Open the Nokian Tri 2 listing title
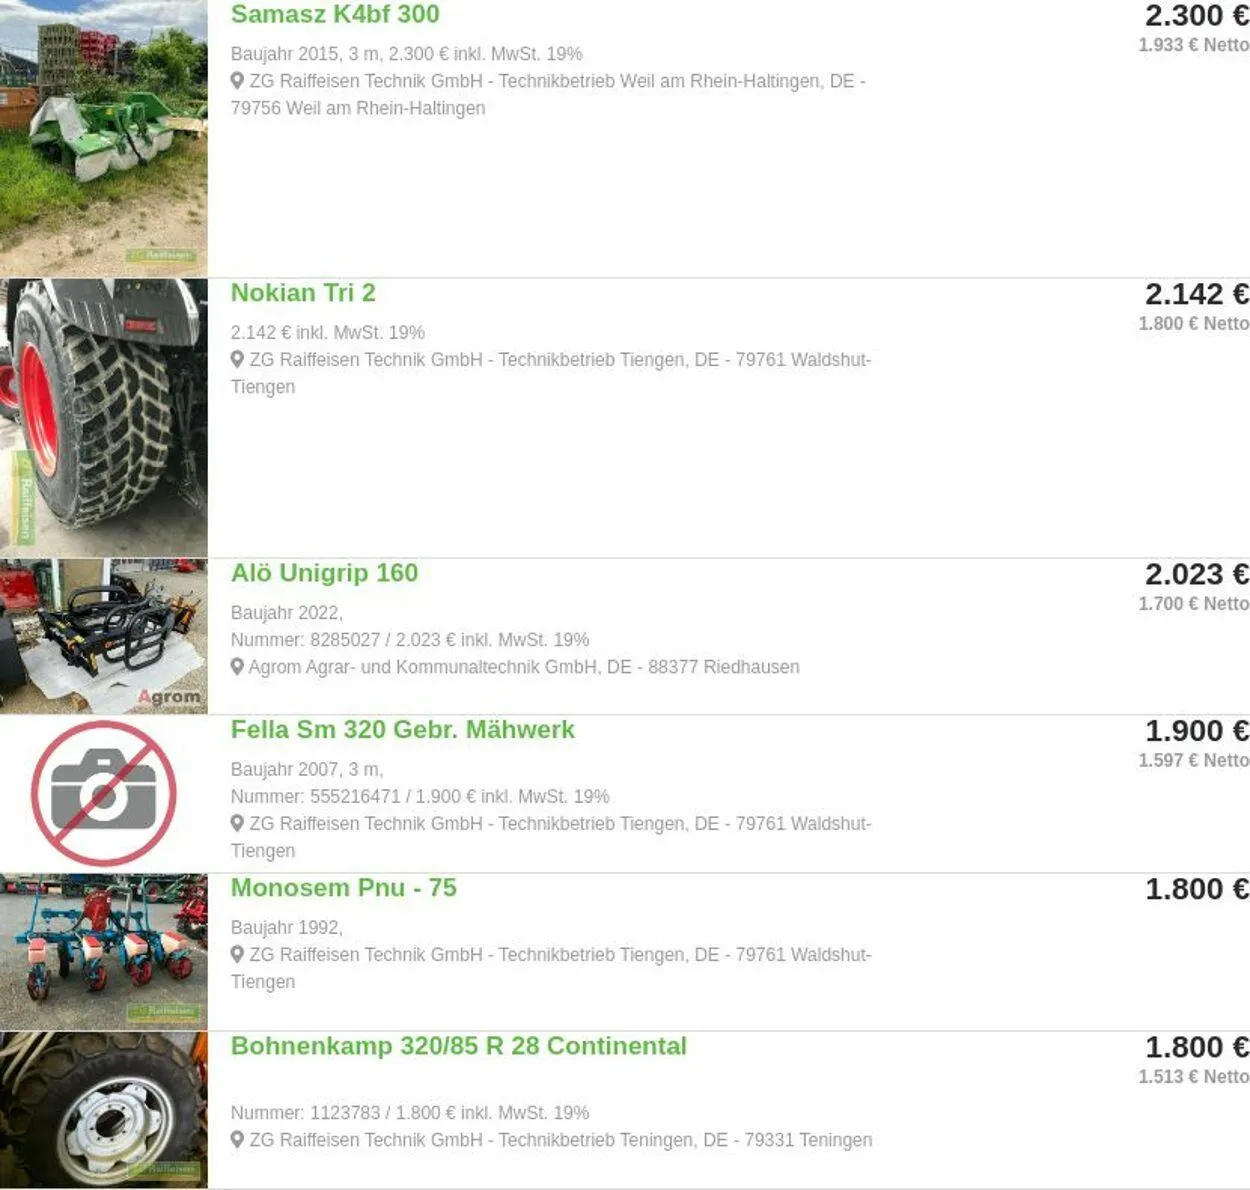 pyautogui.click(x=303, y=293)
